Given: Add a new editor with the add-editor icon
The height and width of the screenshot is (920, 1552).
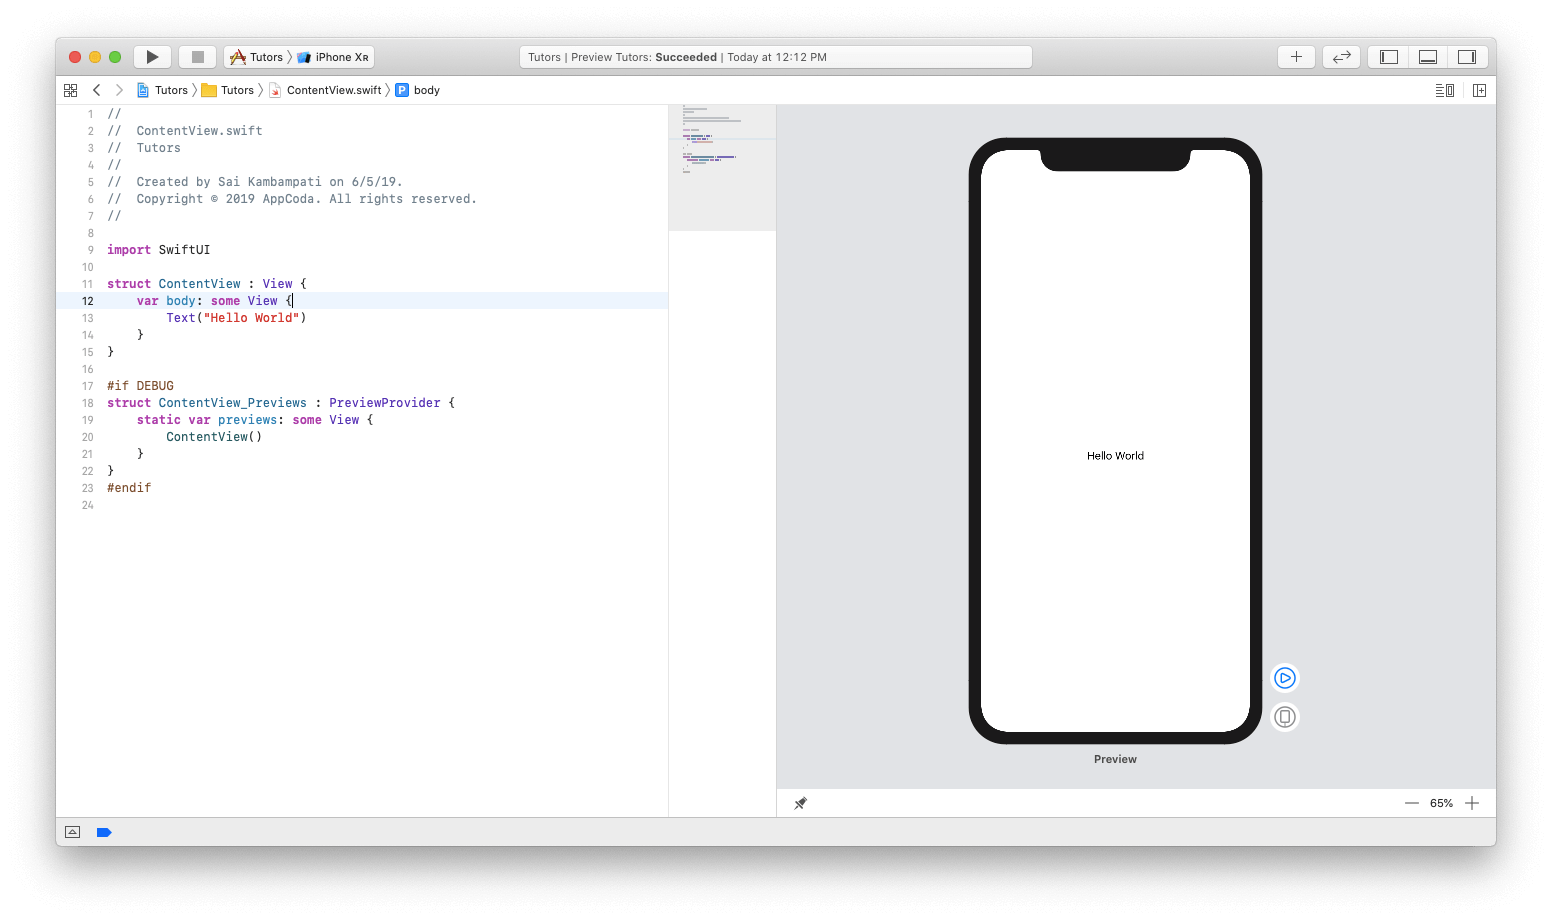Looking at the screenshot, I should coord(1480,90).
